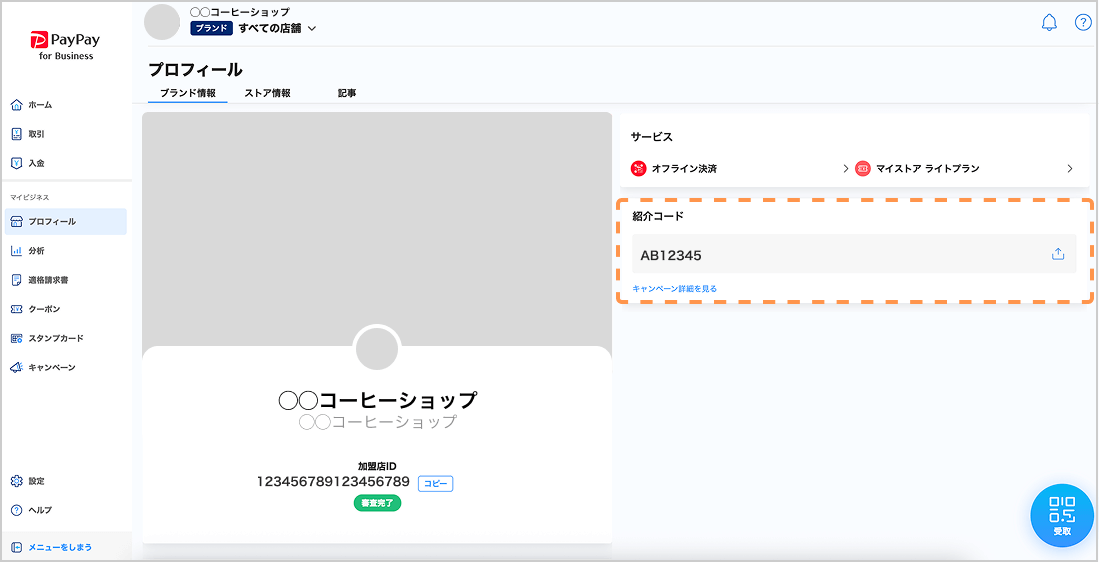Switch to the ストア情報 tab
This screenshot has width=1099, height=562.
267,93
